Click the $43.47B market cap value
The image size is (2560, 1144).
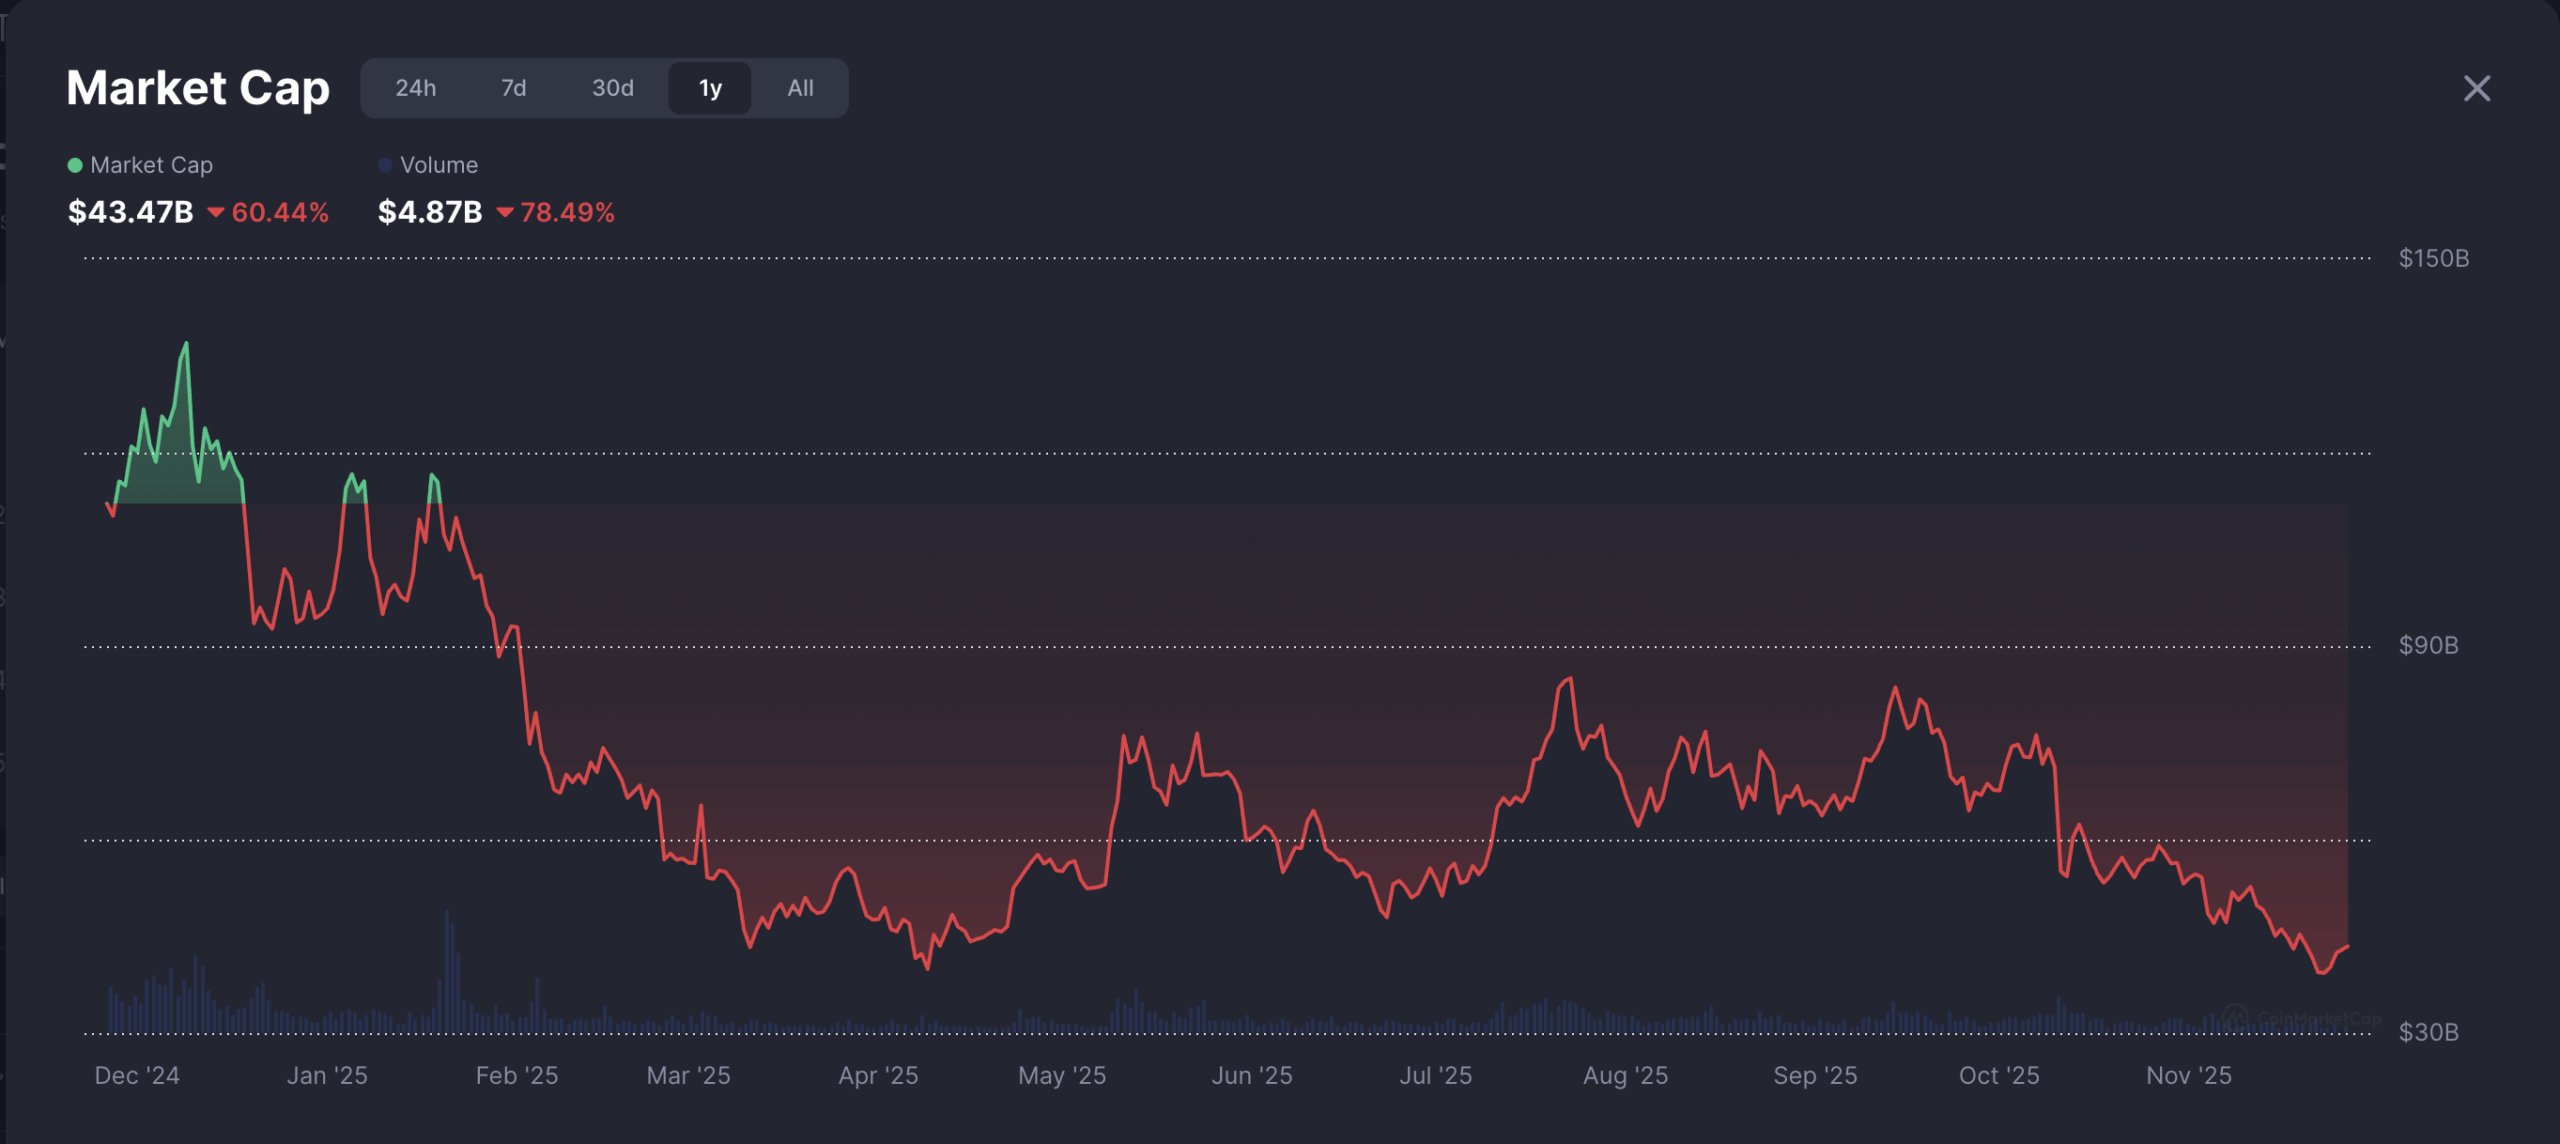(x=130, y=212)
